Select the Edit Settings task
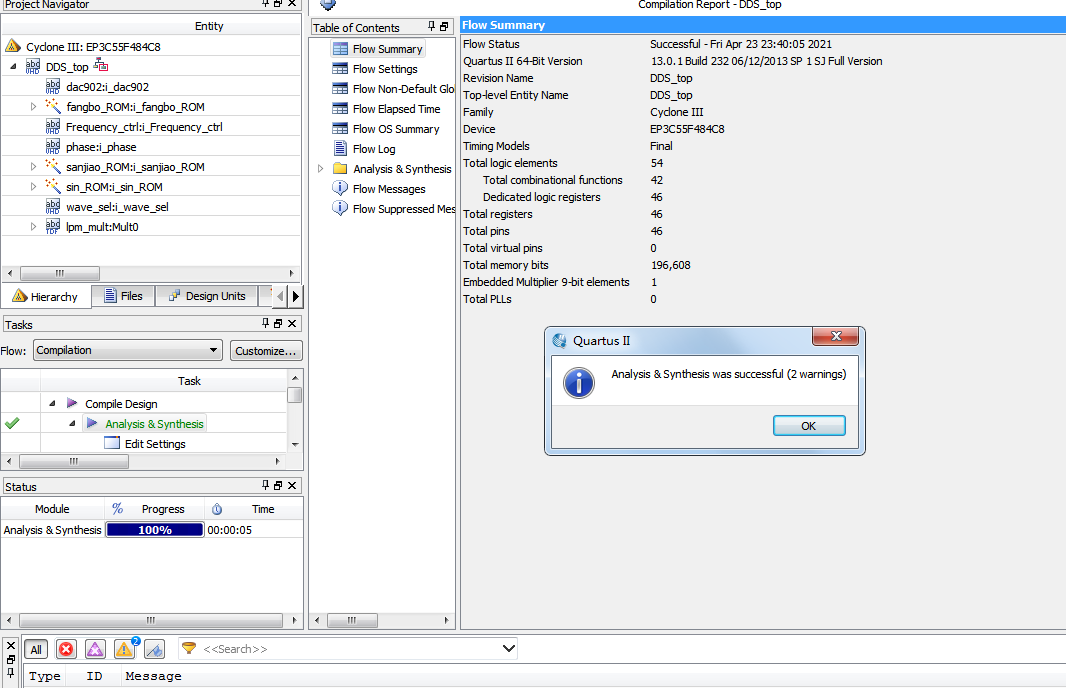Viewport: 1066px width, 688px height. 155,444
